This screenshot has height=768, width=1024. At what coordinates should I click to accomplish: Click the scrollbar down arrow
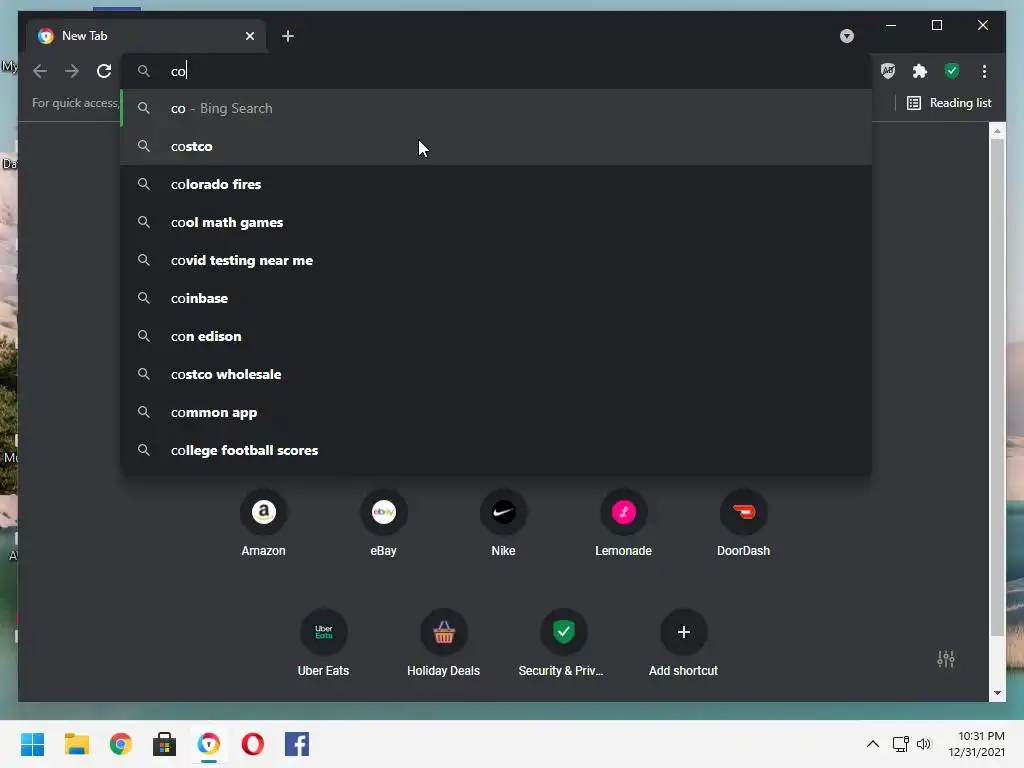tap(997, 693)
